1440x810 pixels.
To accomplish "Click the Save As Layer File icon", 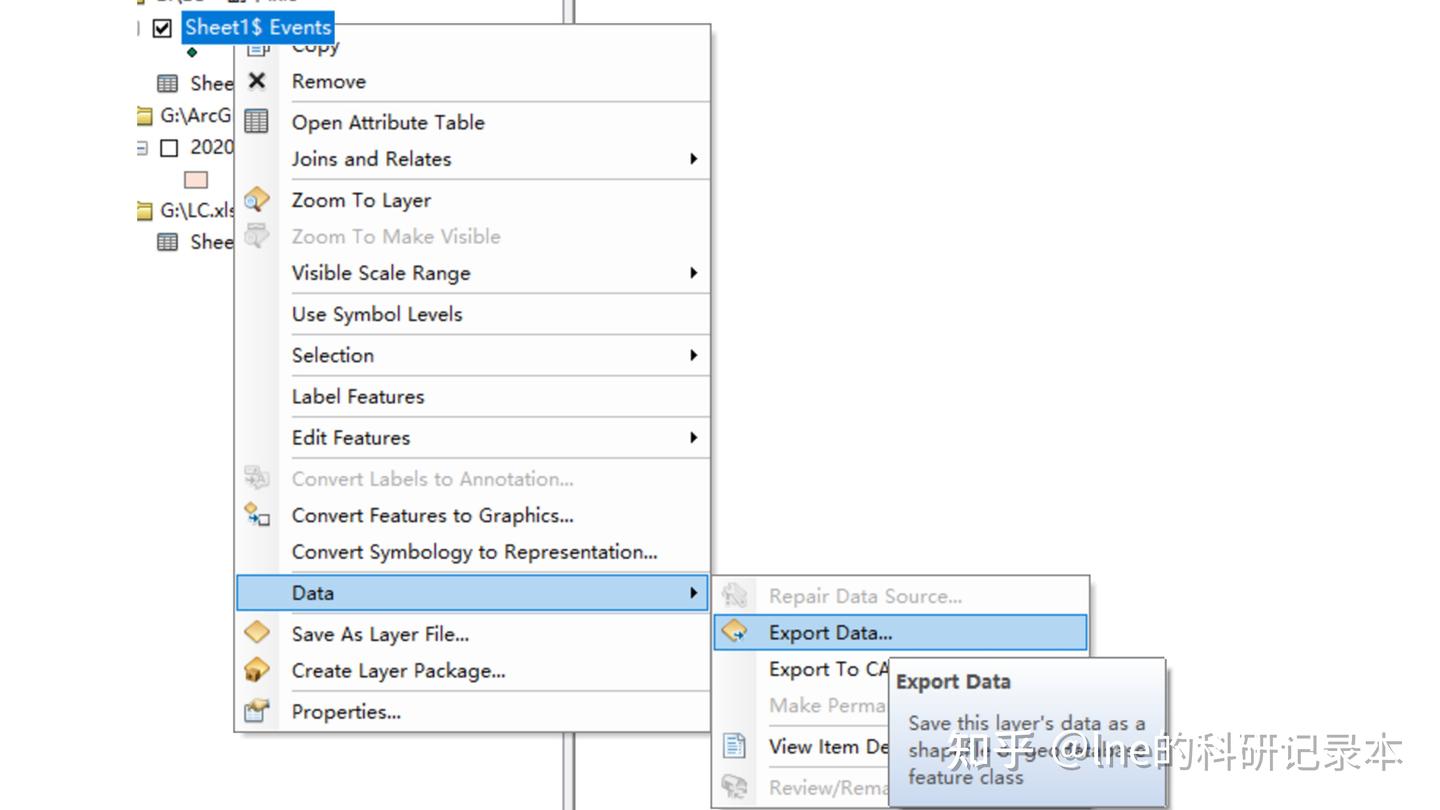I will click(257, 633).
